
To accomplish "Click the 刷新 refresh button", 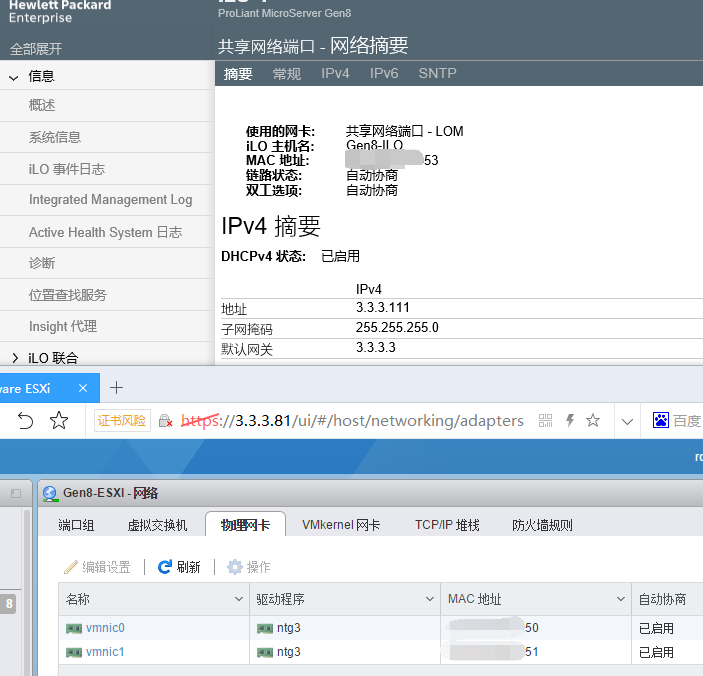I will point(179,567).
